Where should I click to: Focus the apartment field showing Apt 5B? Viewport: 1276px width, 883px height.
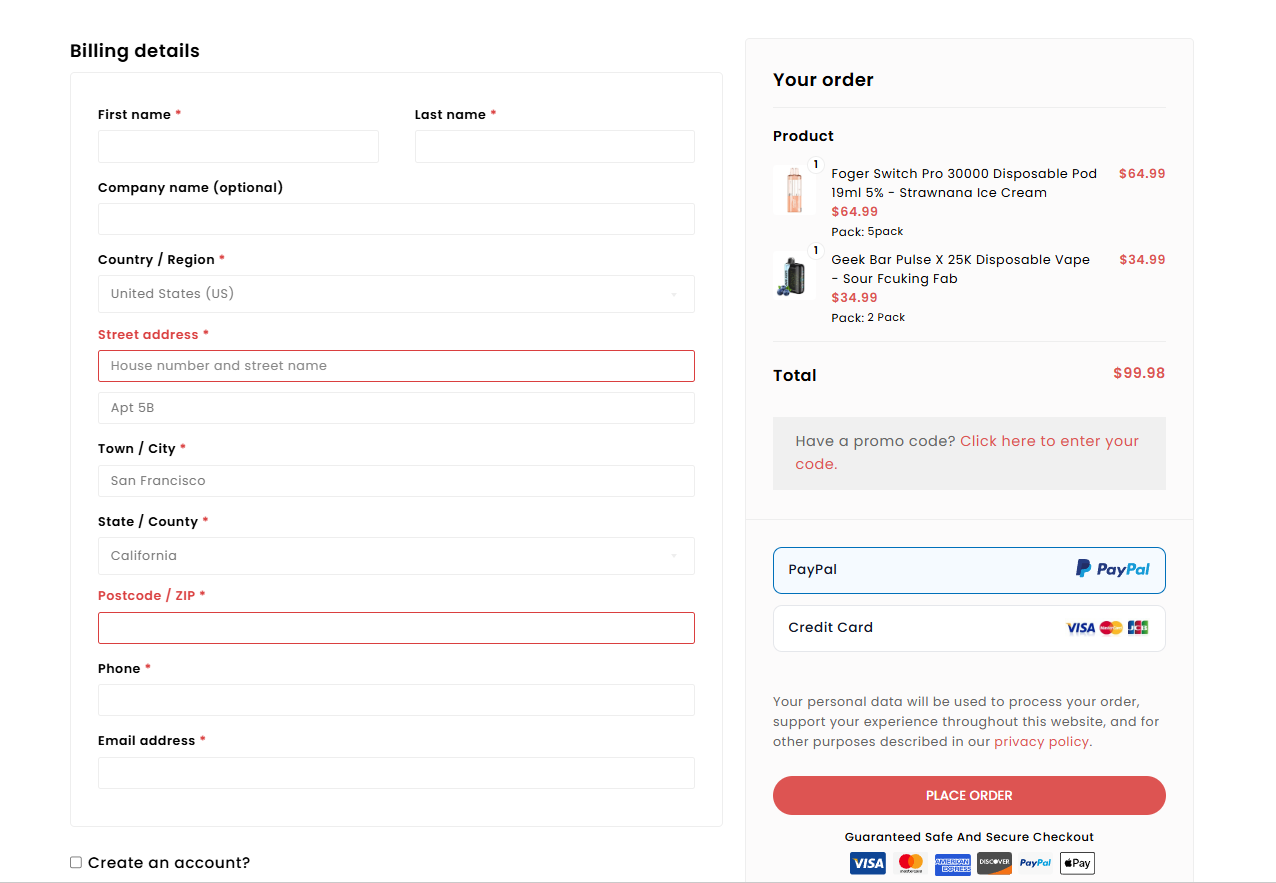(396, 408)
